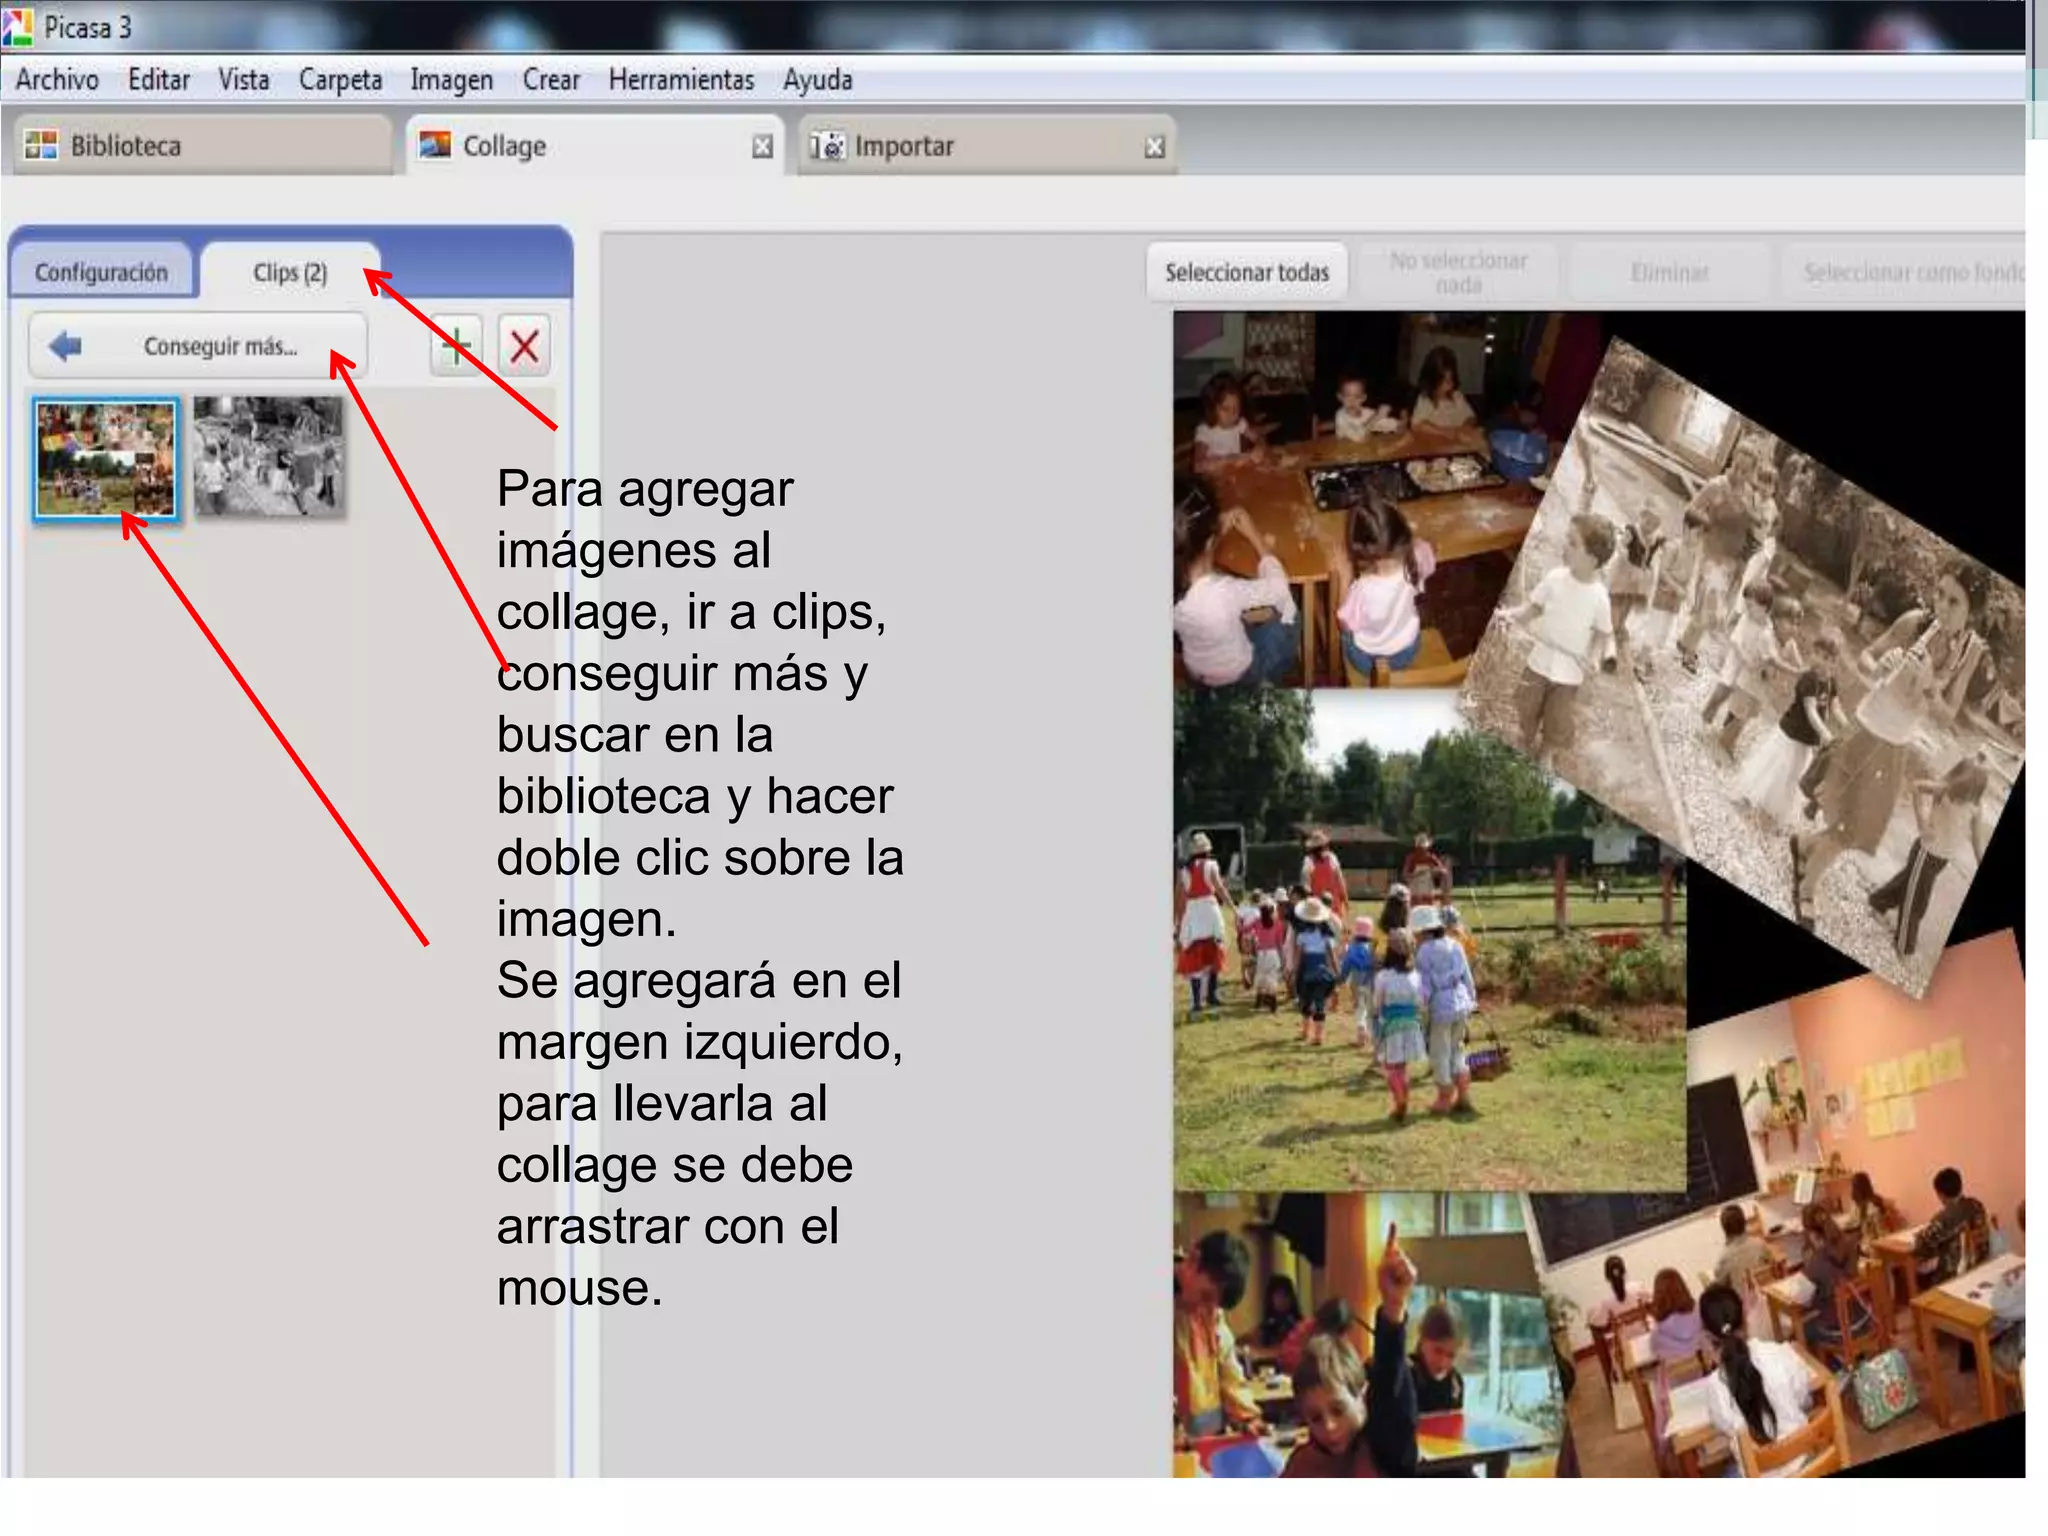This screenshot has height=1536, width=2048.
Task: Click the Importar camera icon
Action: 827,146
